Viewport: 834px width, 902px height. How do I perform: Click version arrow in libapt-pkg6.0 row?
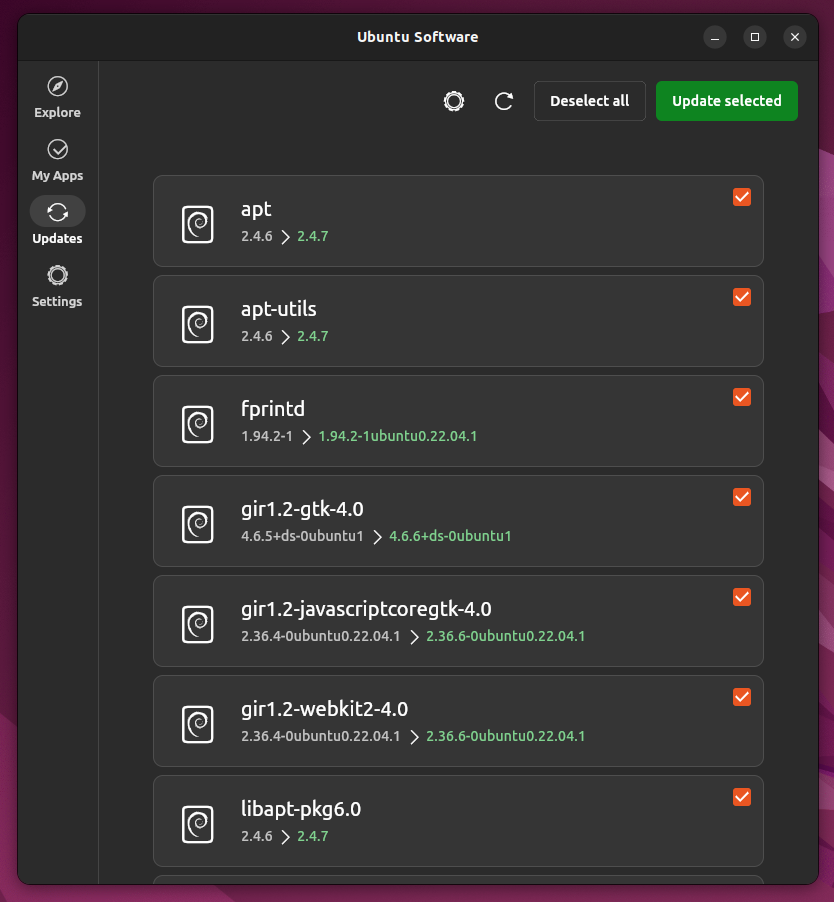point(285,837)
